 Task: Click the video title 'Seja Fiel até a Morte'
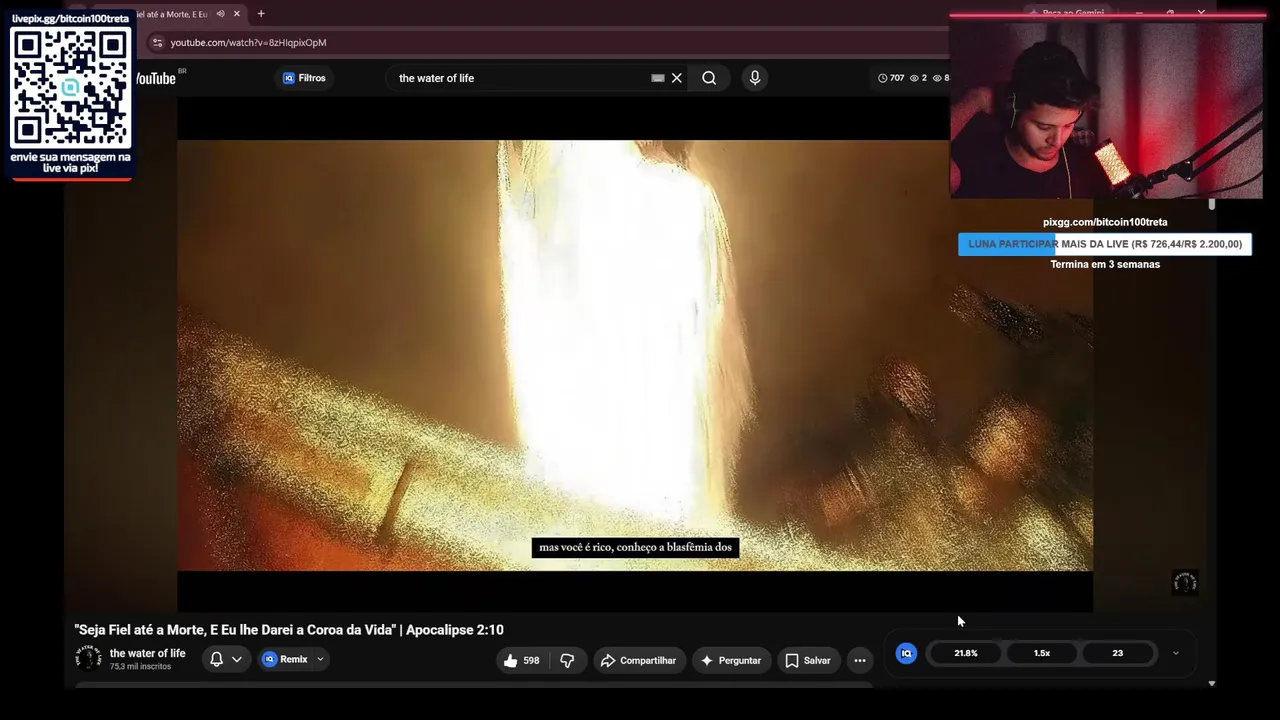click(289, 630)
